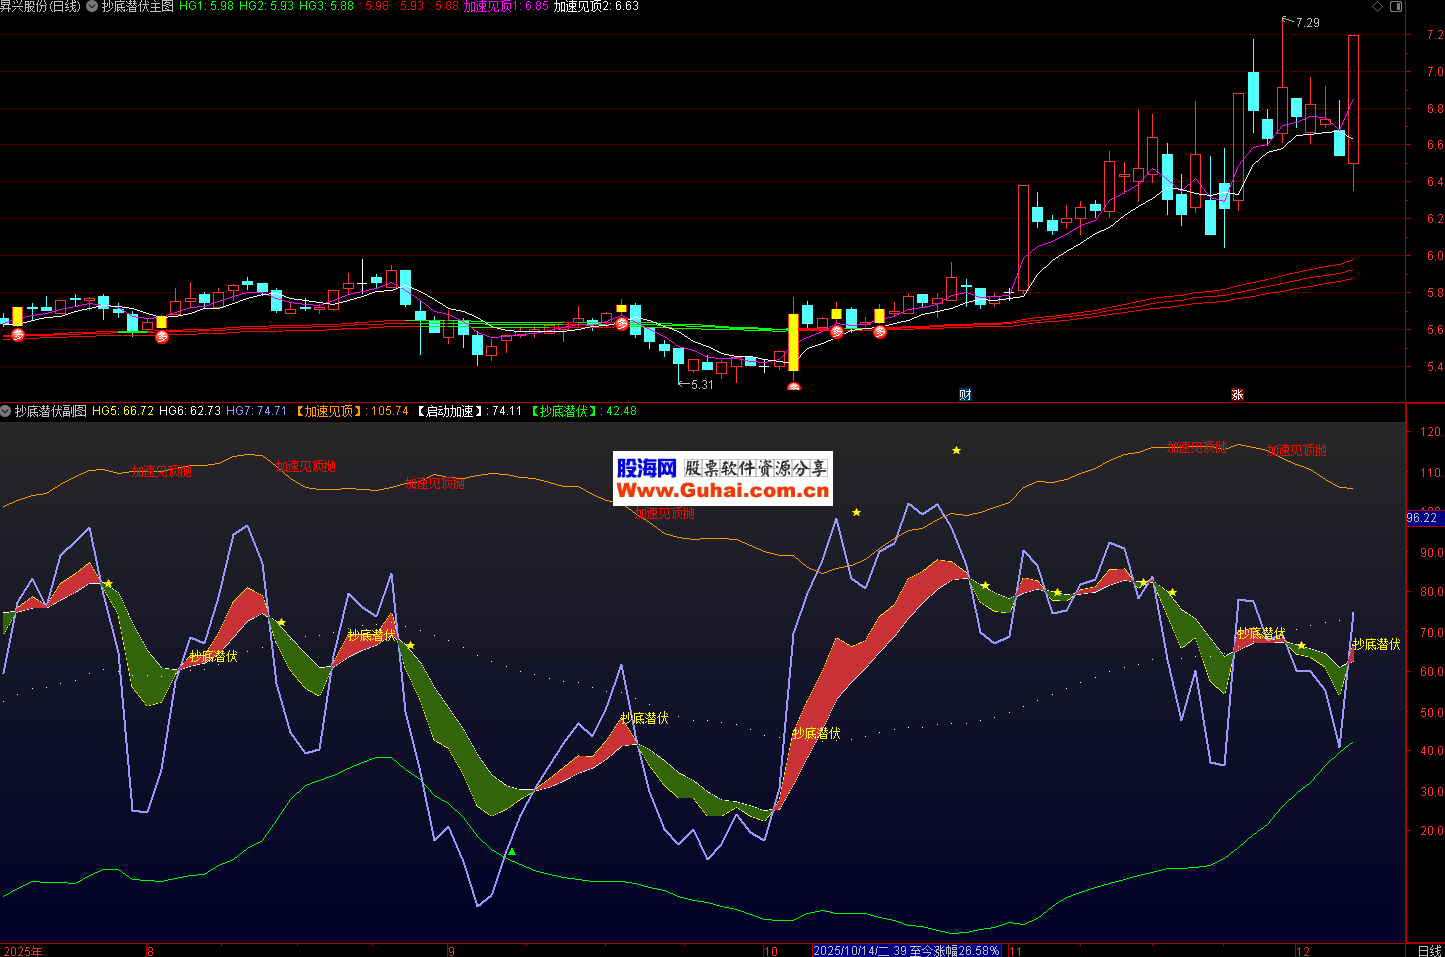Click the 抄底潜伏 signal label directly below the watermark

[x=644, y=719]
